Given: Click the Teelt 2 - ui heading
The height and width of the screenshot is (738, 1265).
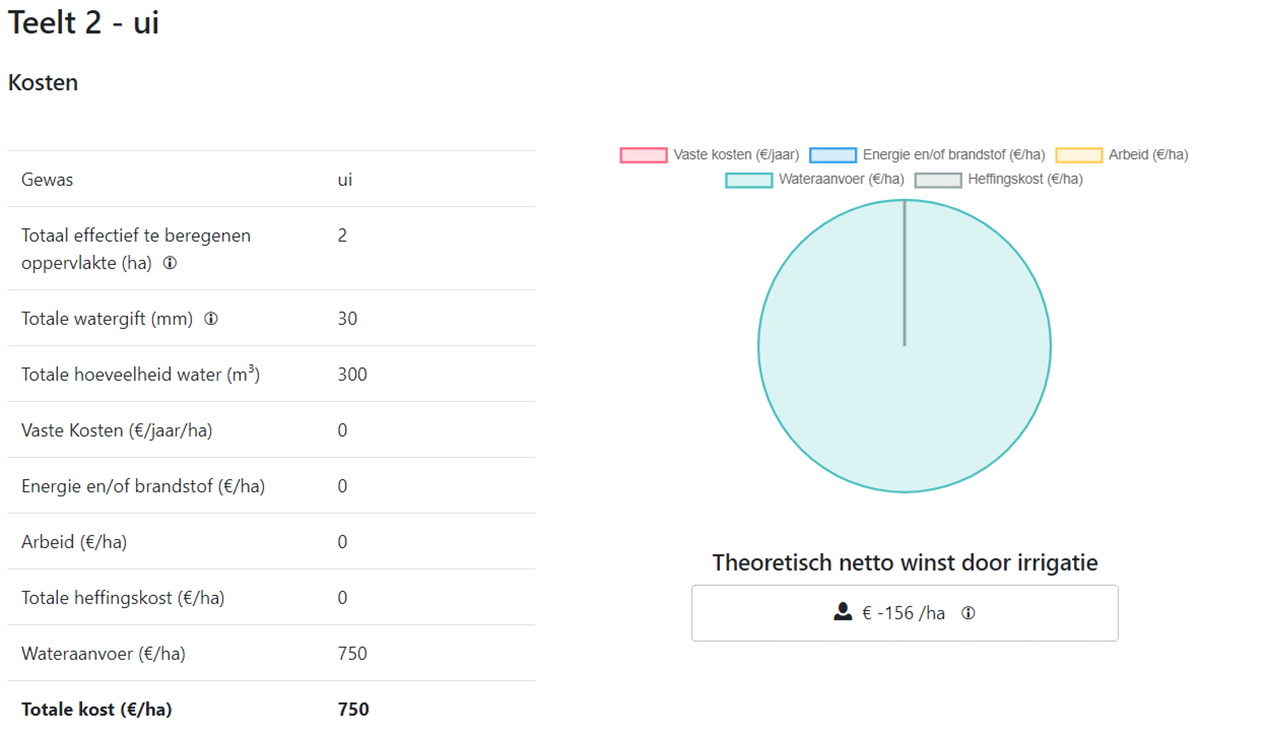Looking at the screenshot, I should tap(84, 22).
